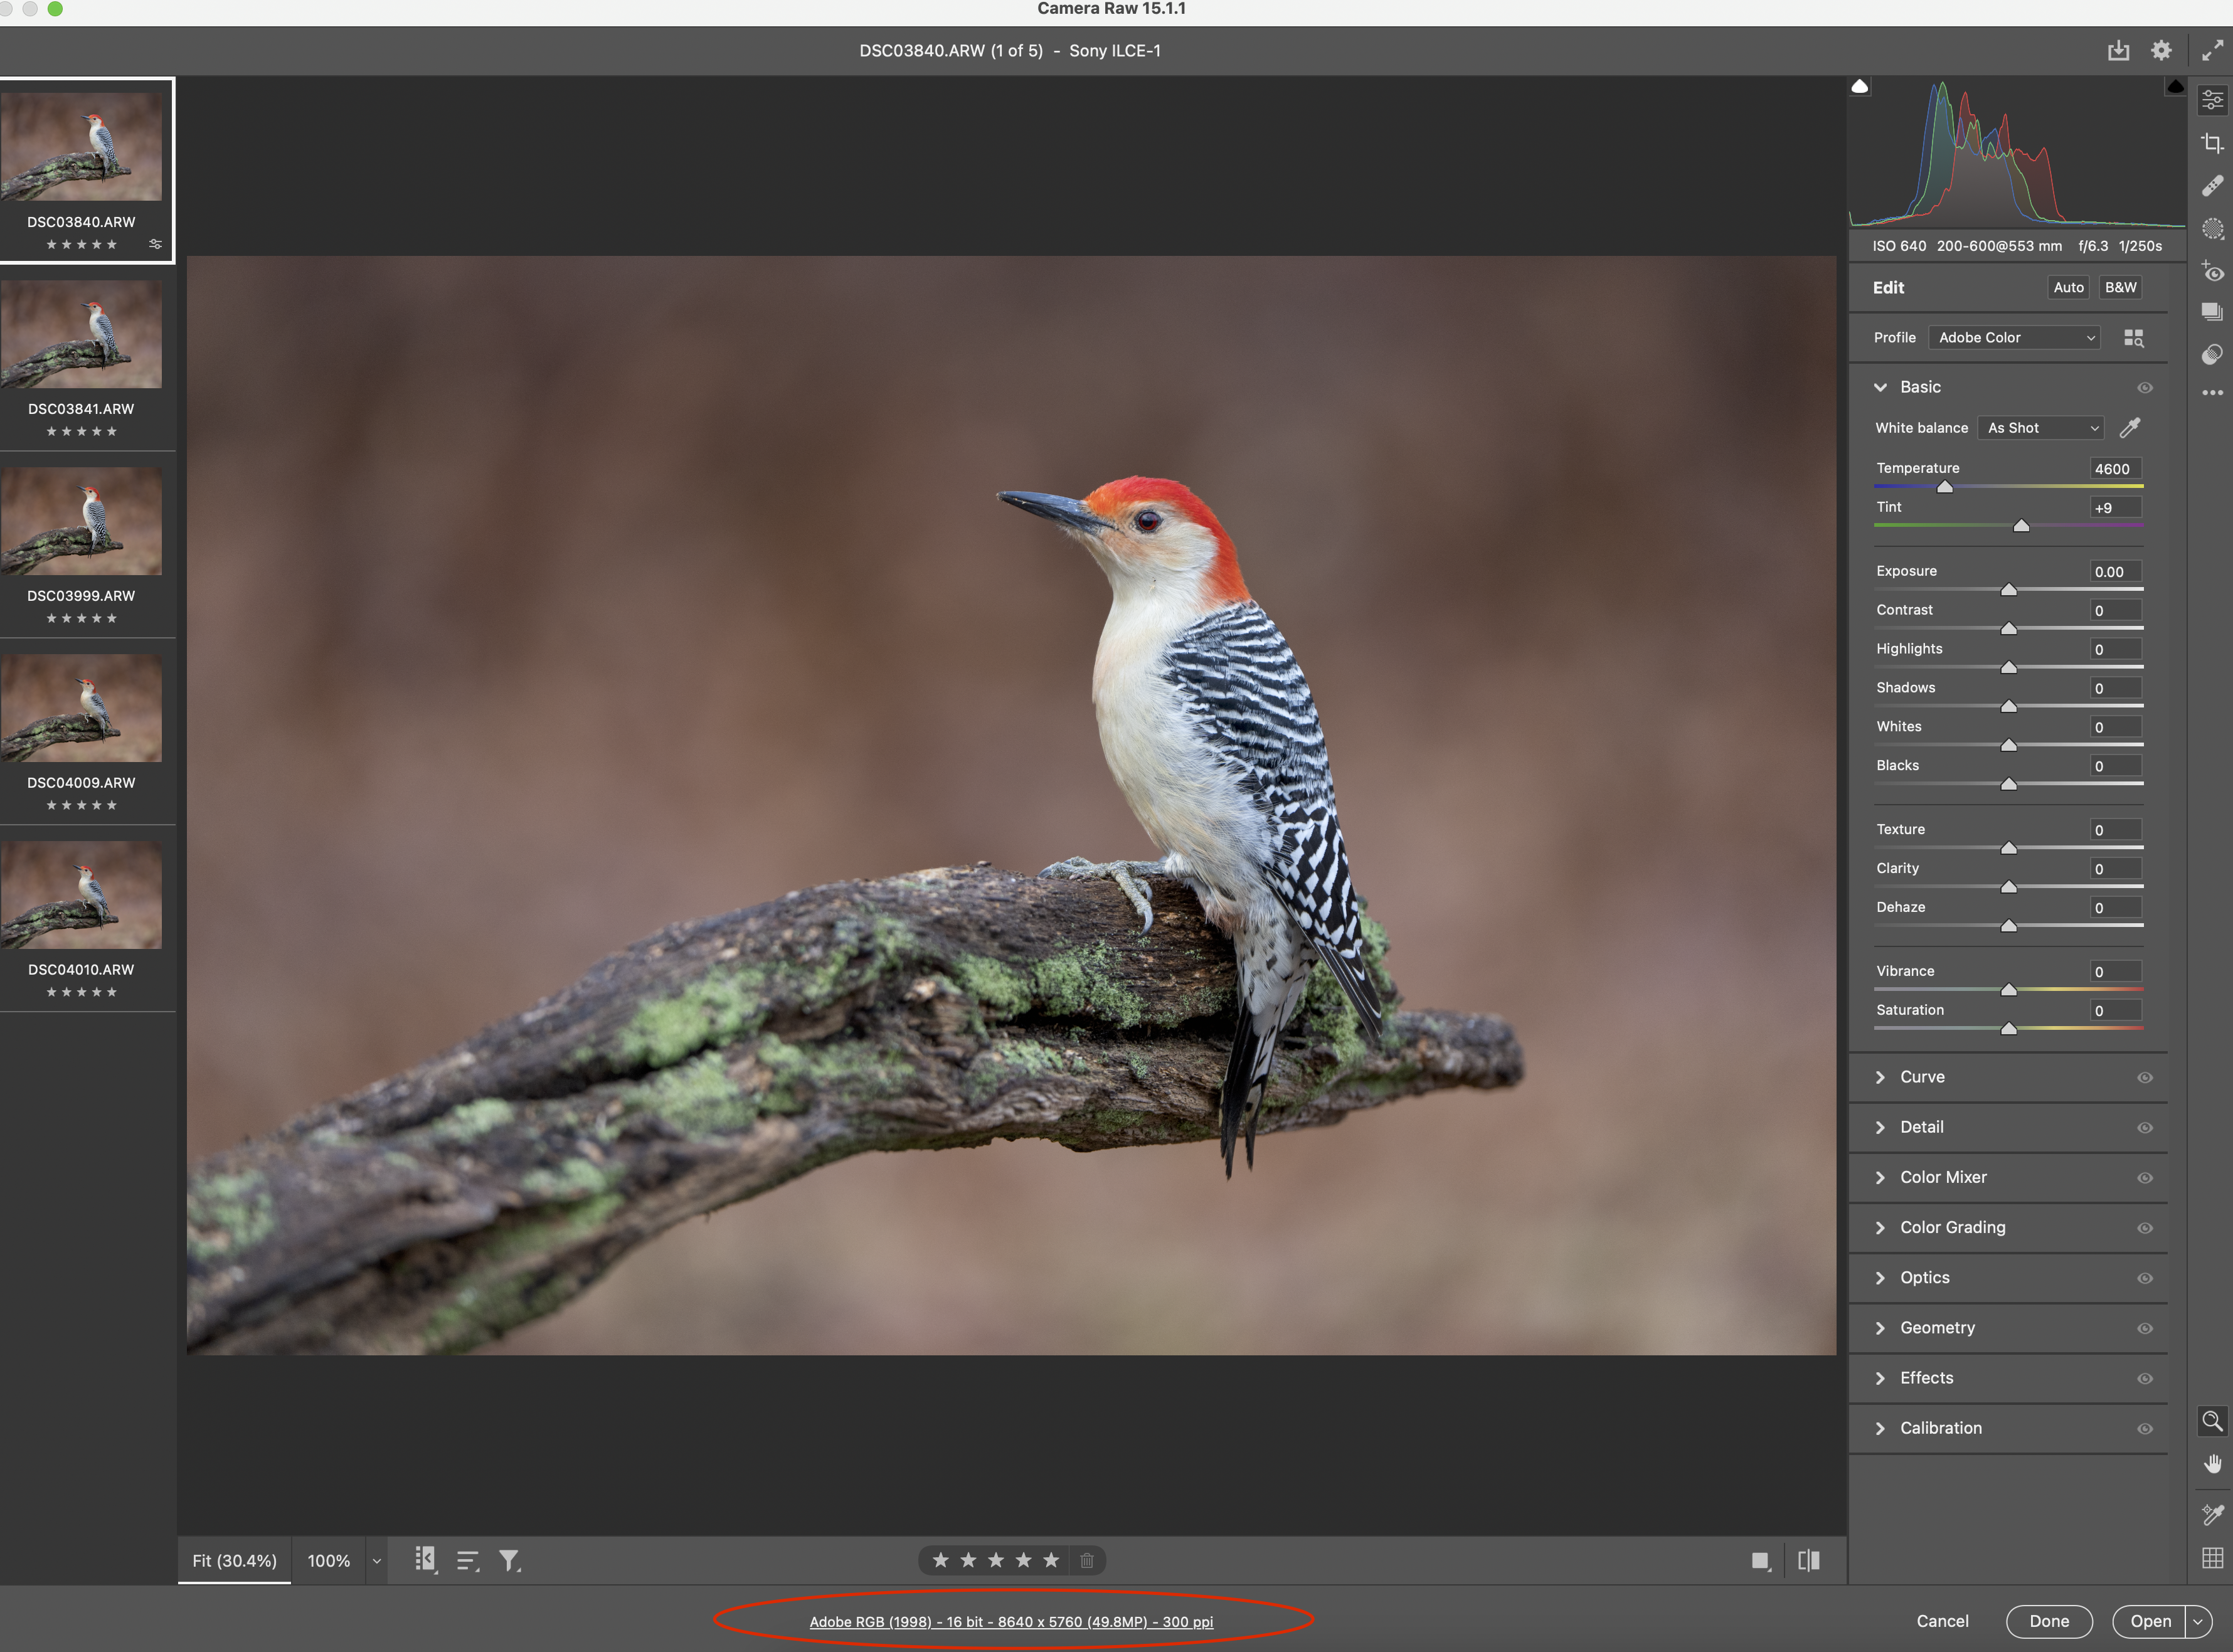
Task: Select Fit (30.4%) zoom option
Action: 234,1561
